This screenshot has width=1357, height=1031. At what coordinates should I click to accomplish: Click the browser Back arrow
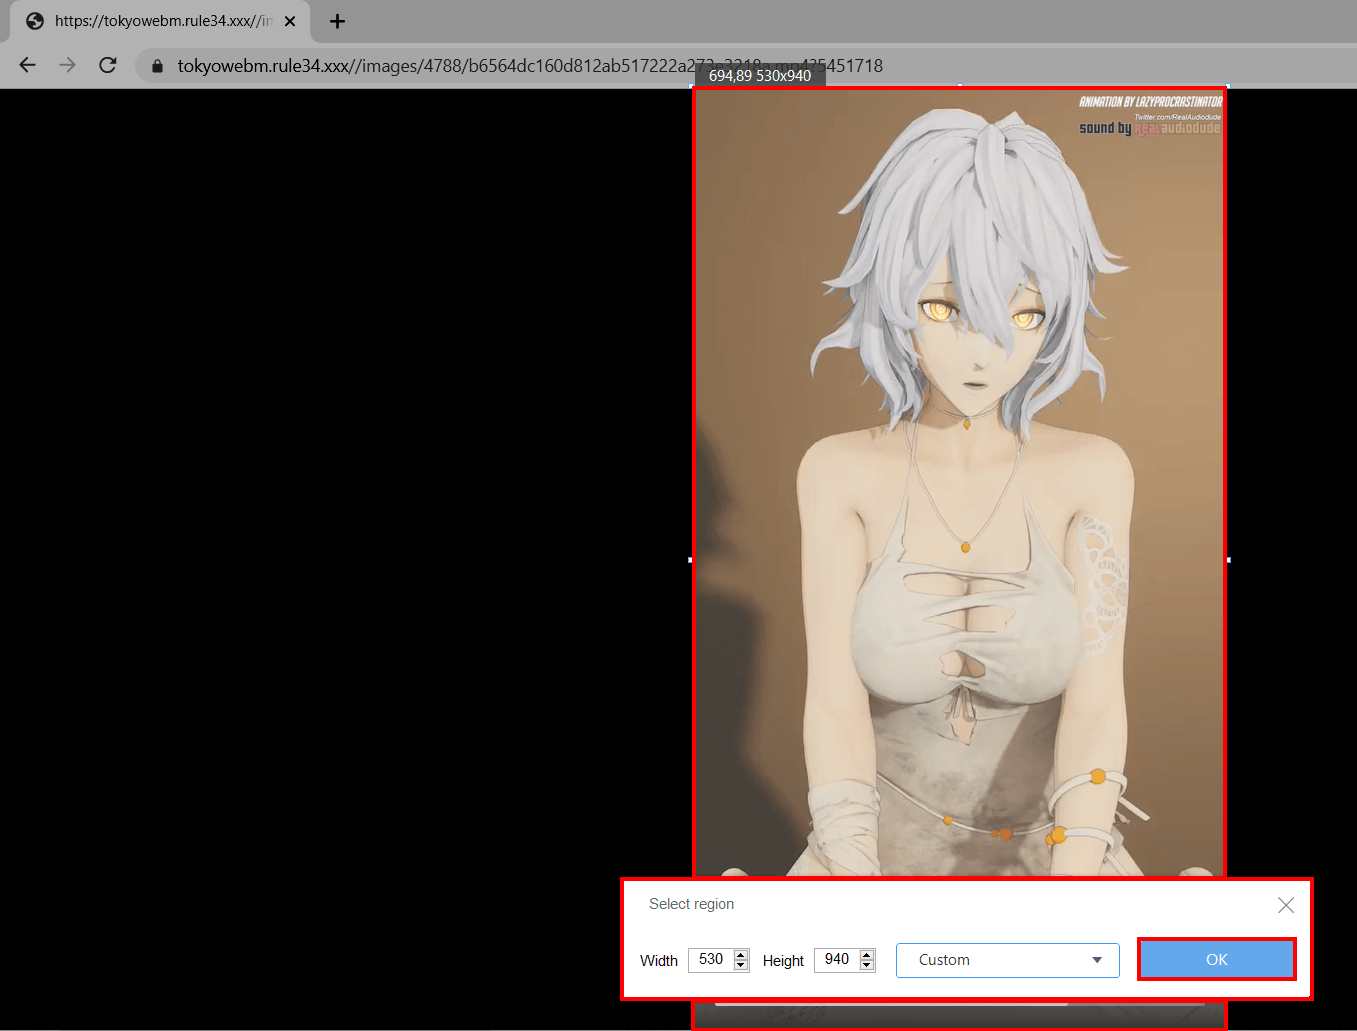(x=27, y=65)
